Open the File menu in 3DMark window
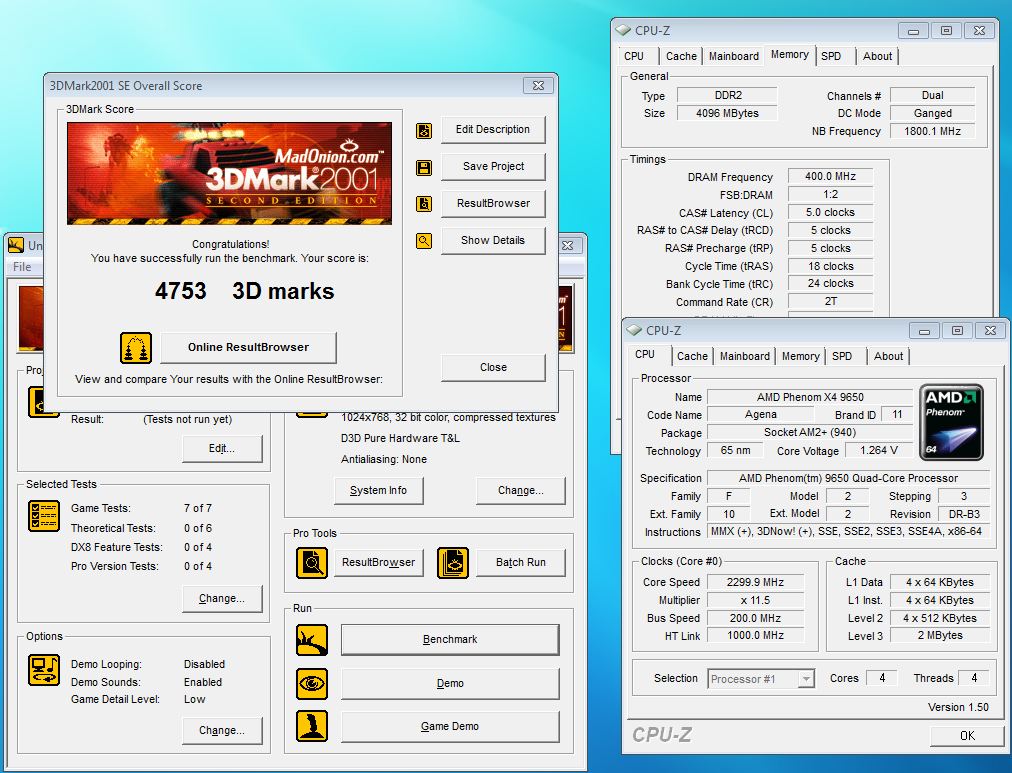This screenshot has width=1012, height=773. click(x=22, y=266)
